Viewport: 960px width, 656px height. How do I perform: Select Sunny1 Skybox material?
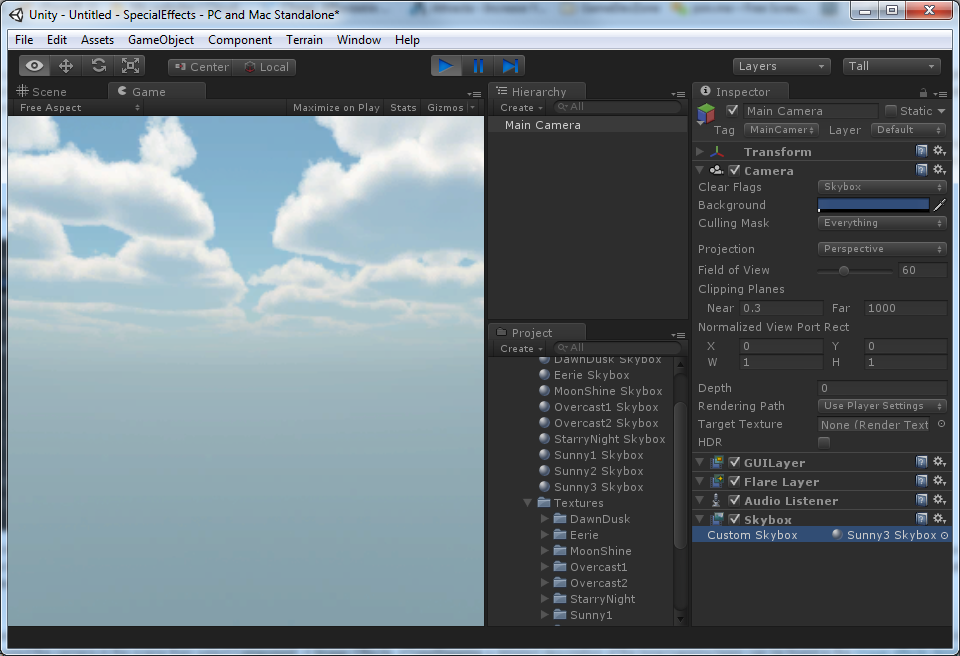pos(598,455)
